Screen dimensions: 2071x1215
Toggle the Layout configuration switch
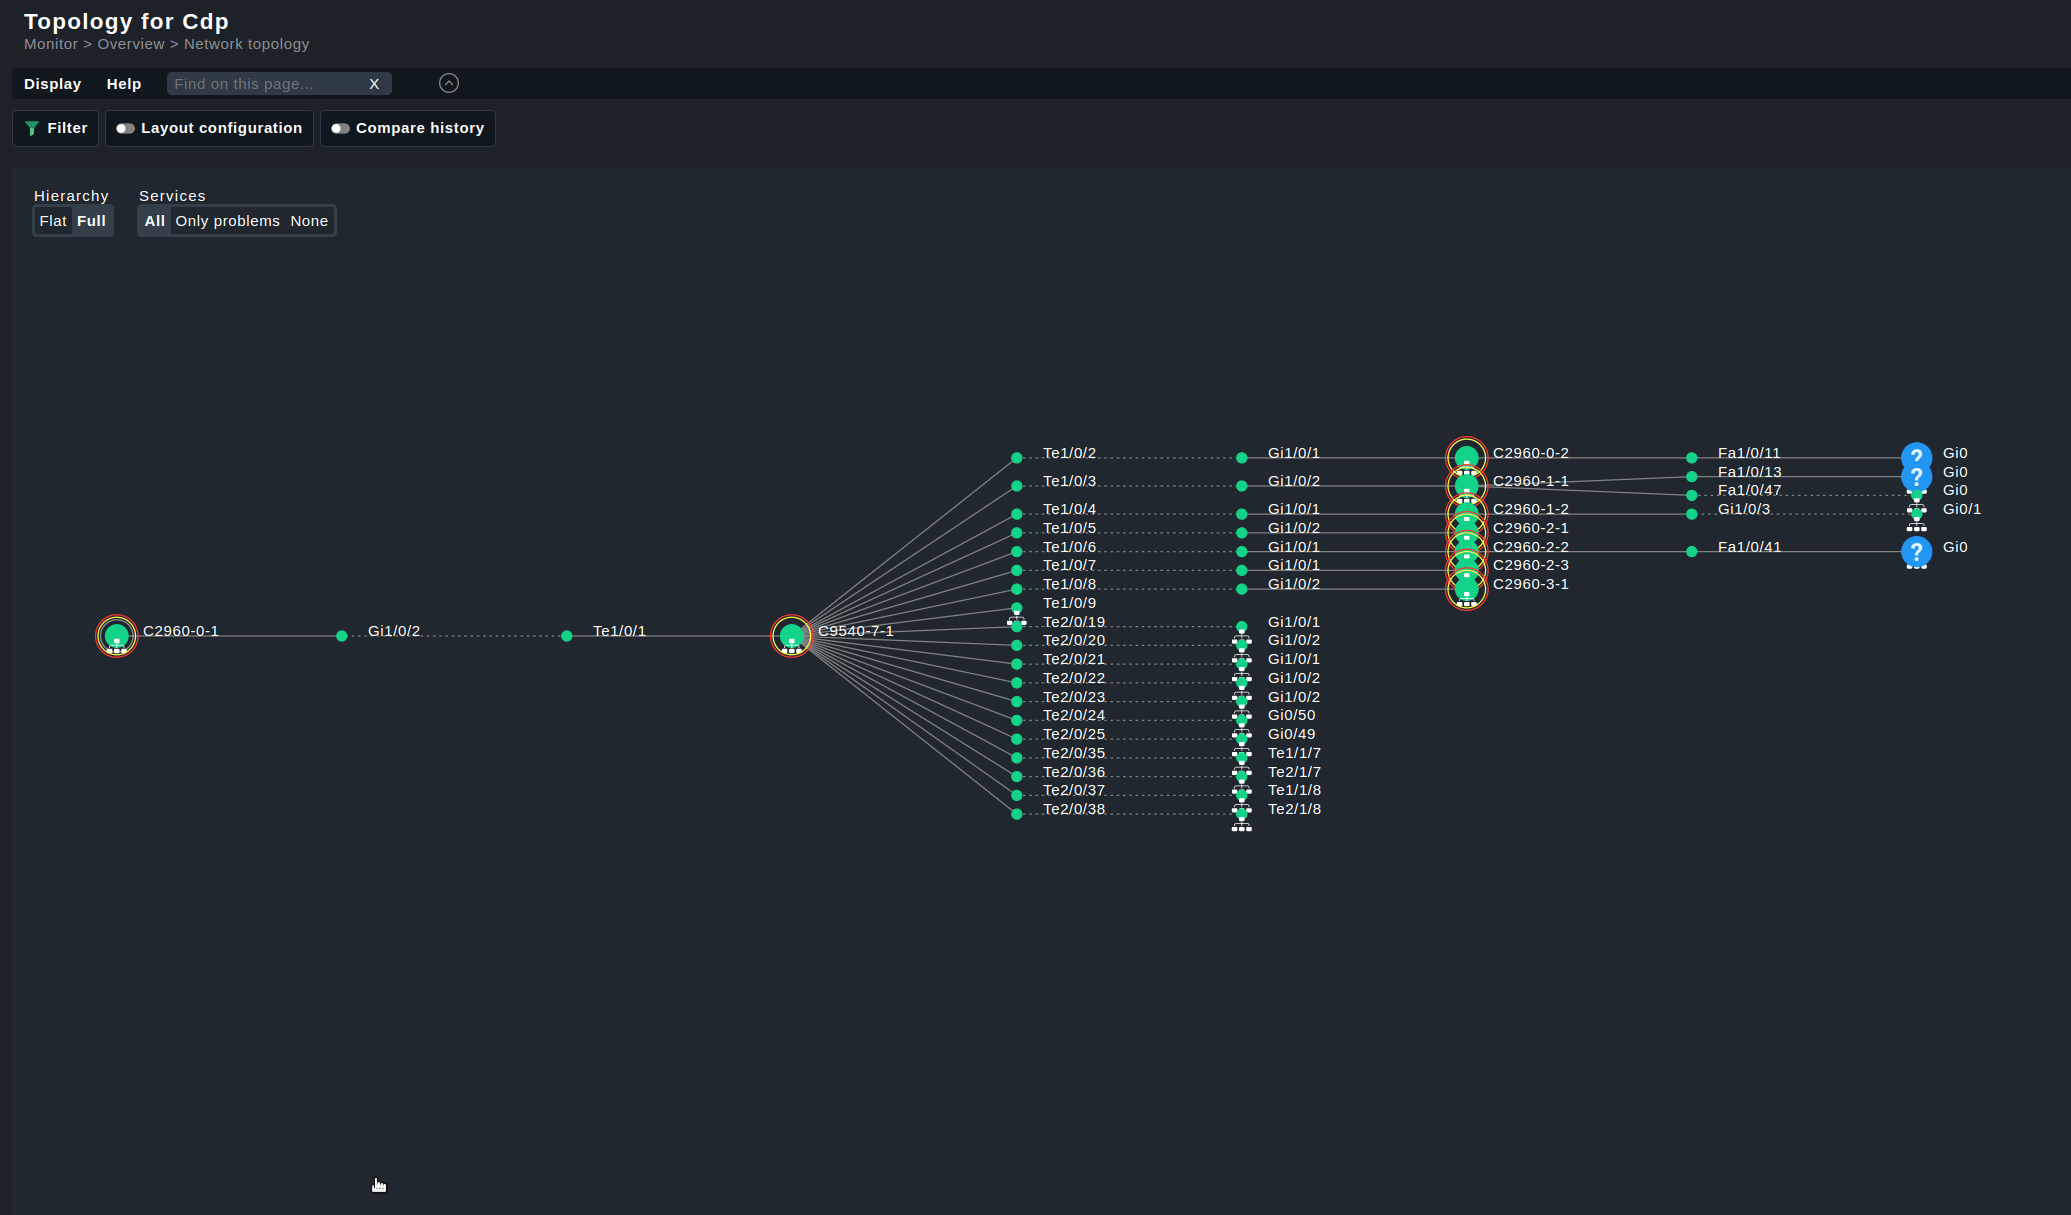point(126,127)
